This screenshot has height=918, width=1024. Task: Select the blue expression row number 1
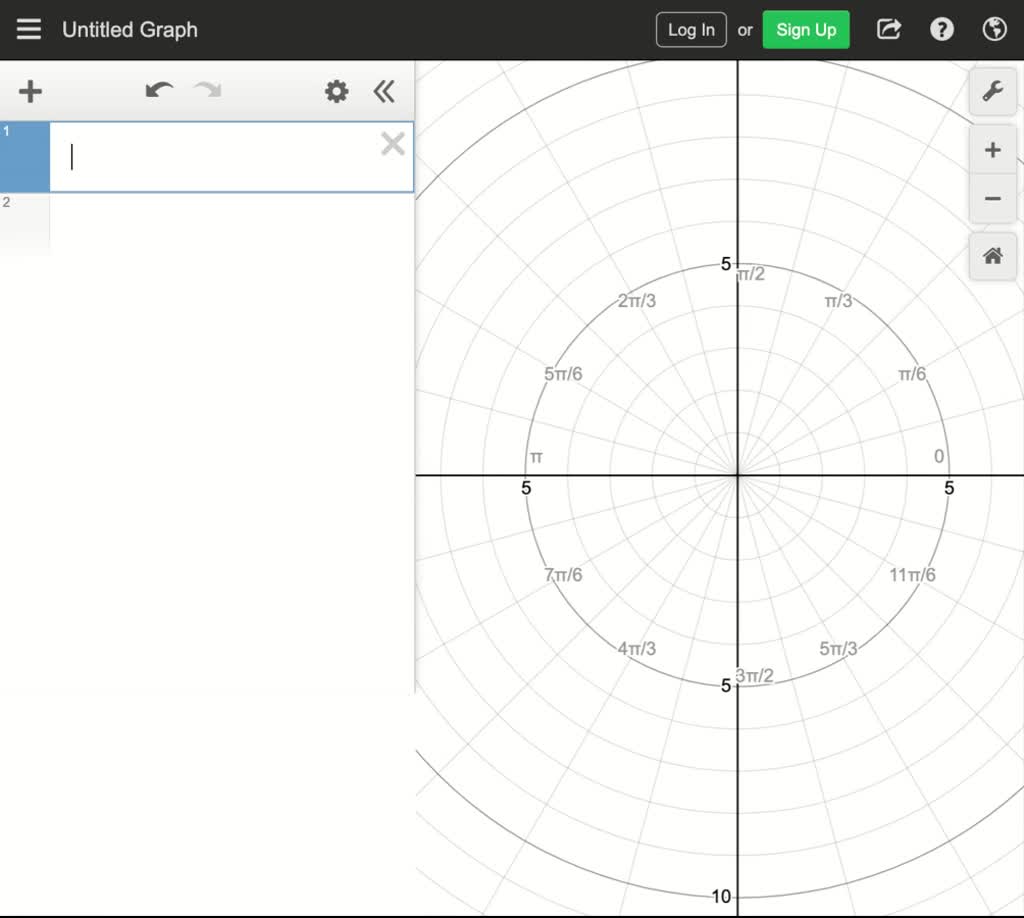point(25,157)
